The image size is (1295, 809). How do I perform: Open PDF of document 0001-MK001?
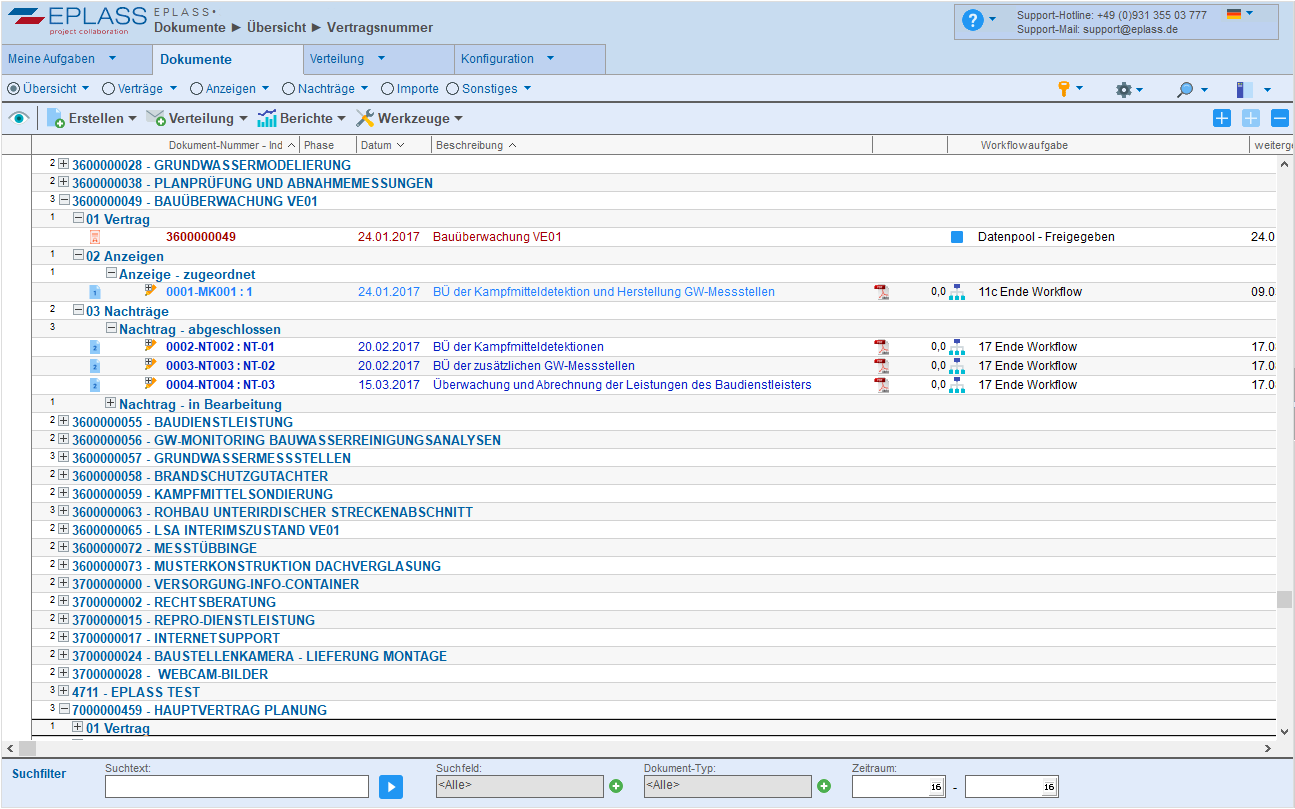(x=881, y=292)
